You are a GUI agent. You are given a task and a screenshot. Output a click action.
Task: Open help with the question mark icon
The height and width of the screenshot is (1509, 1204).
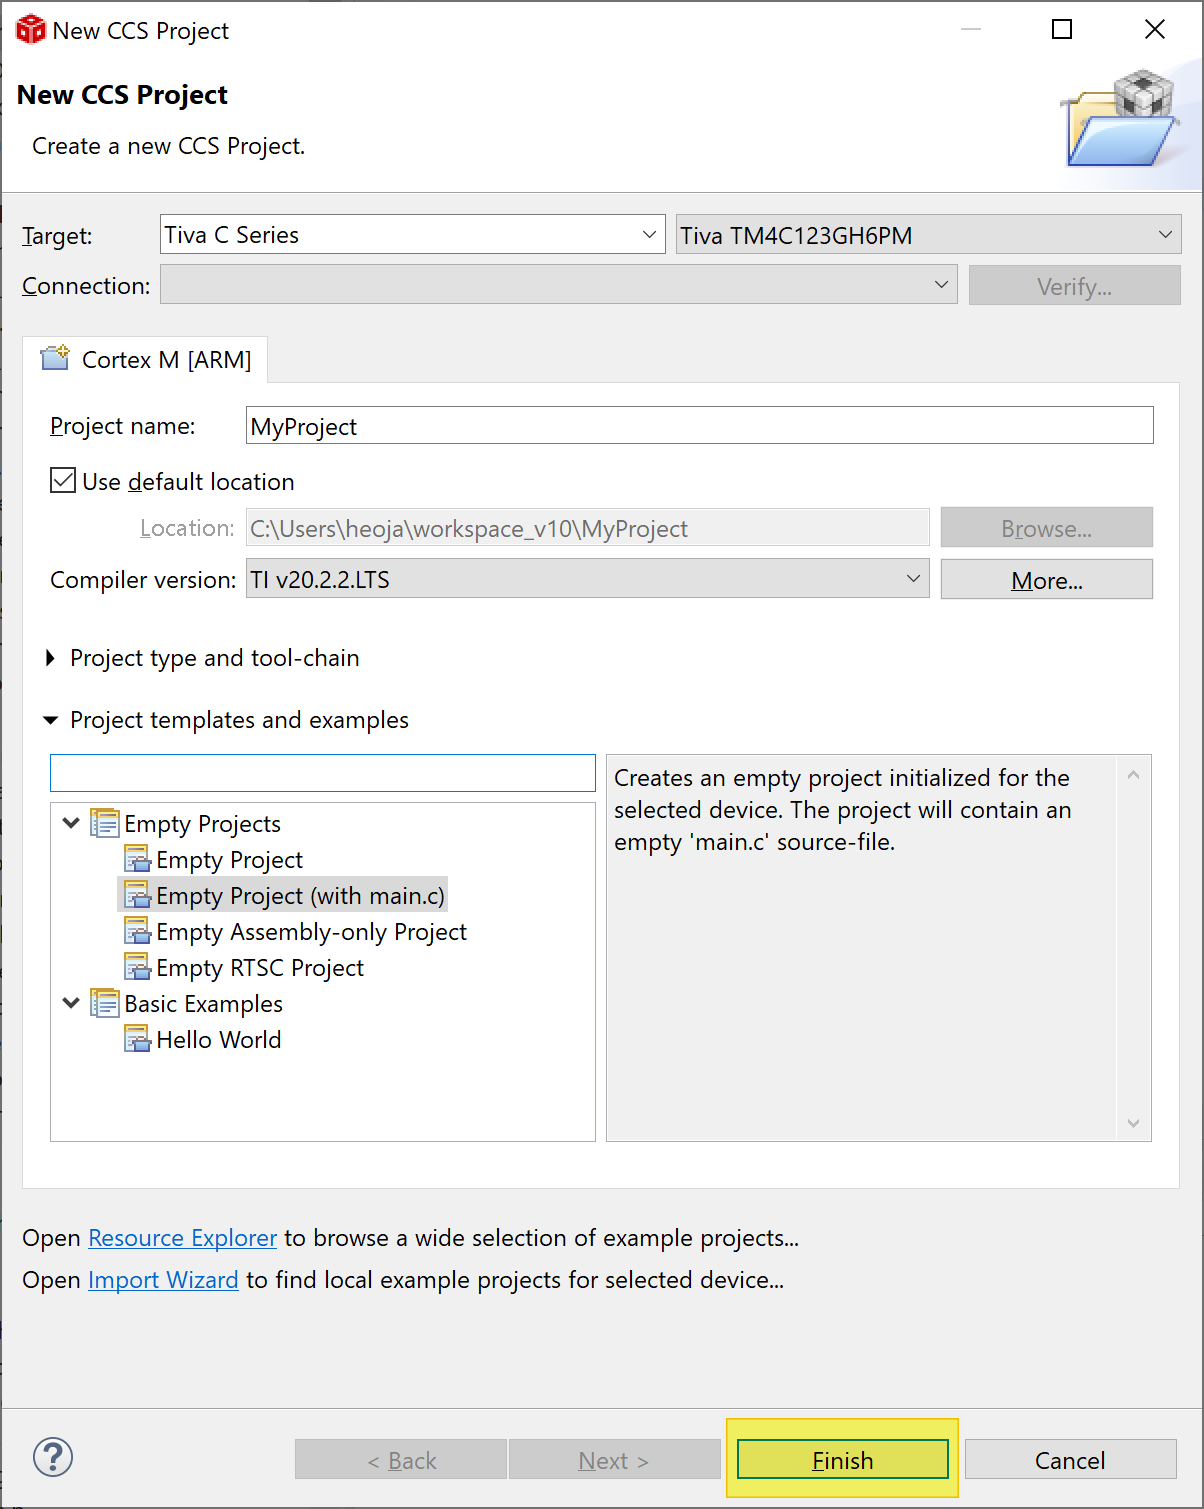[x=53, y=1457]
